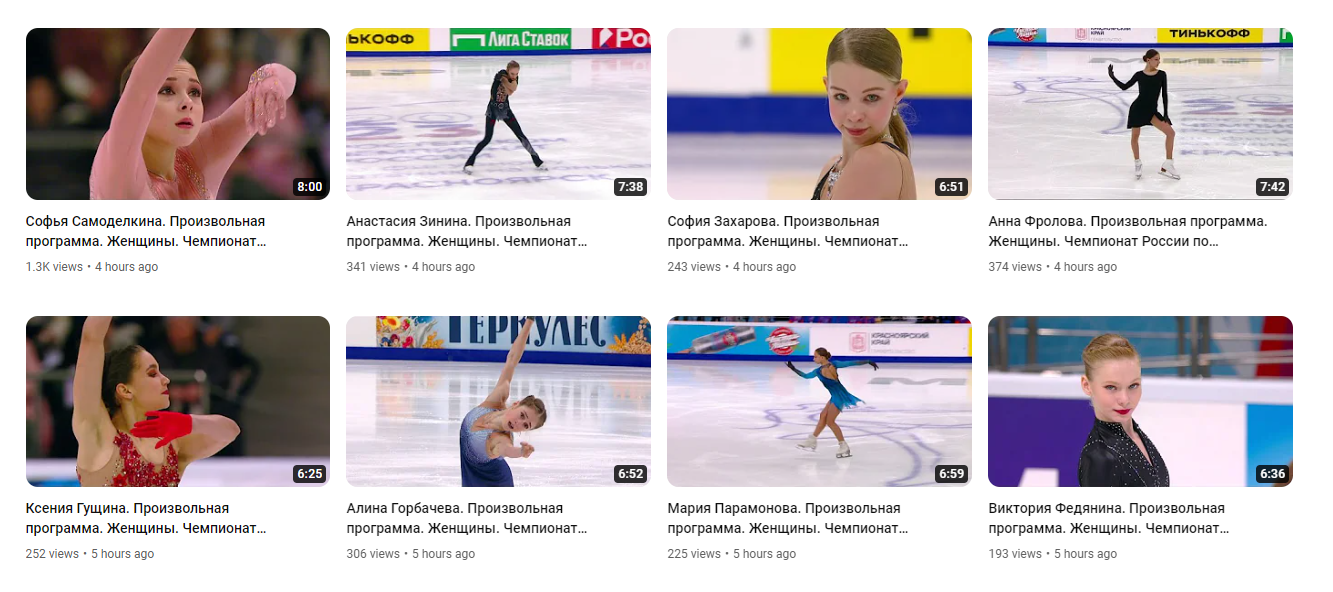Image resolution: width=1333 pixels, height=592 pixels.
Task: Click the Ксения Гущина video title
Action: [x=146, y=518]
